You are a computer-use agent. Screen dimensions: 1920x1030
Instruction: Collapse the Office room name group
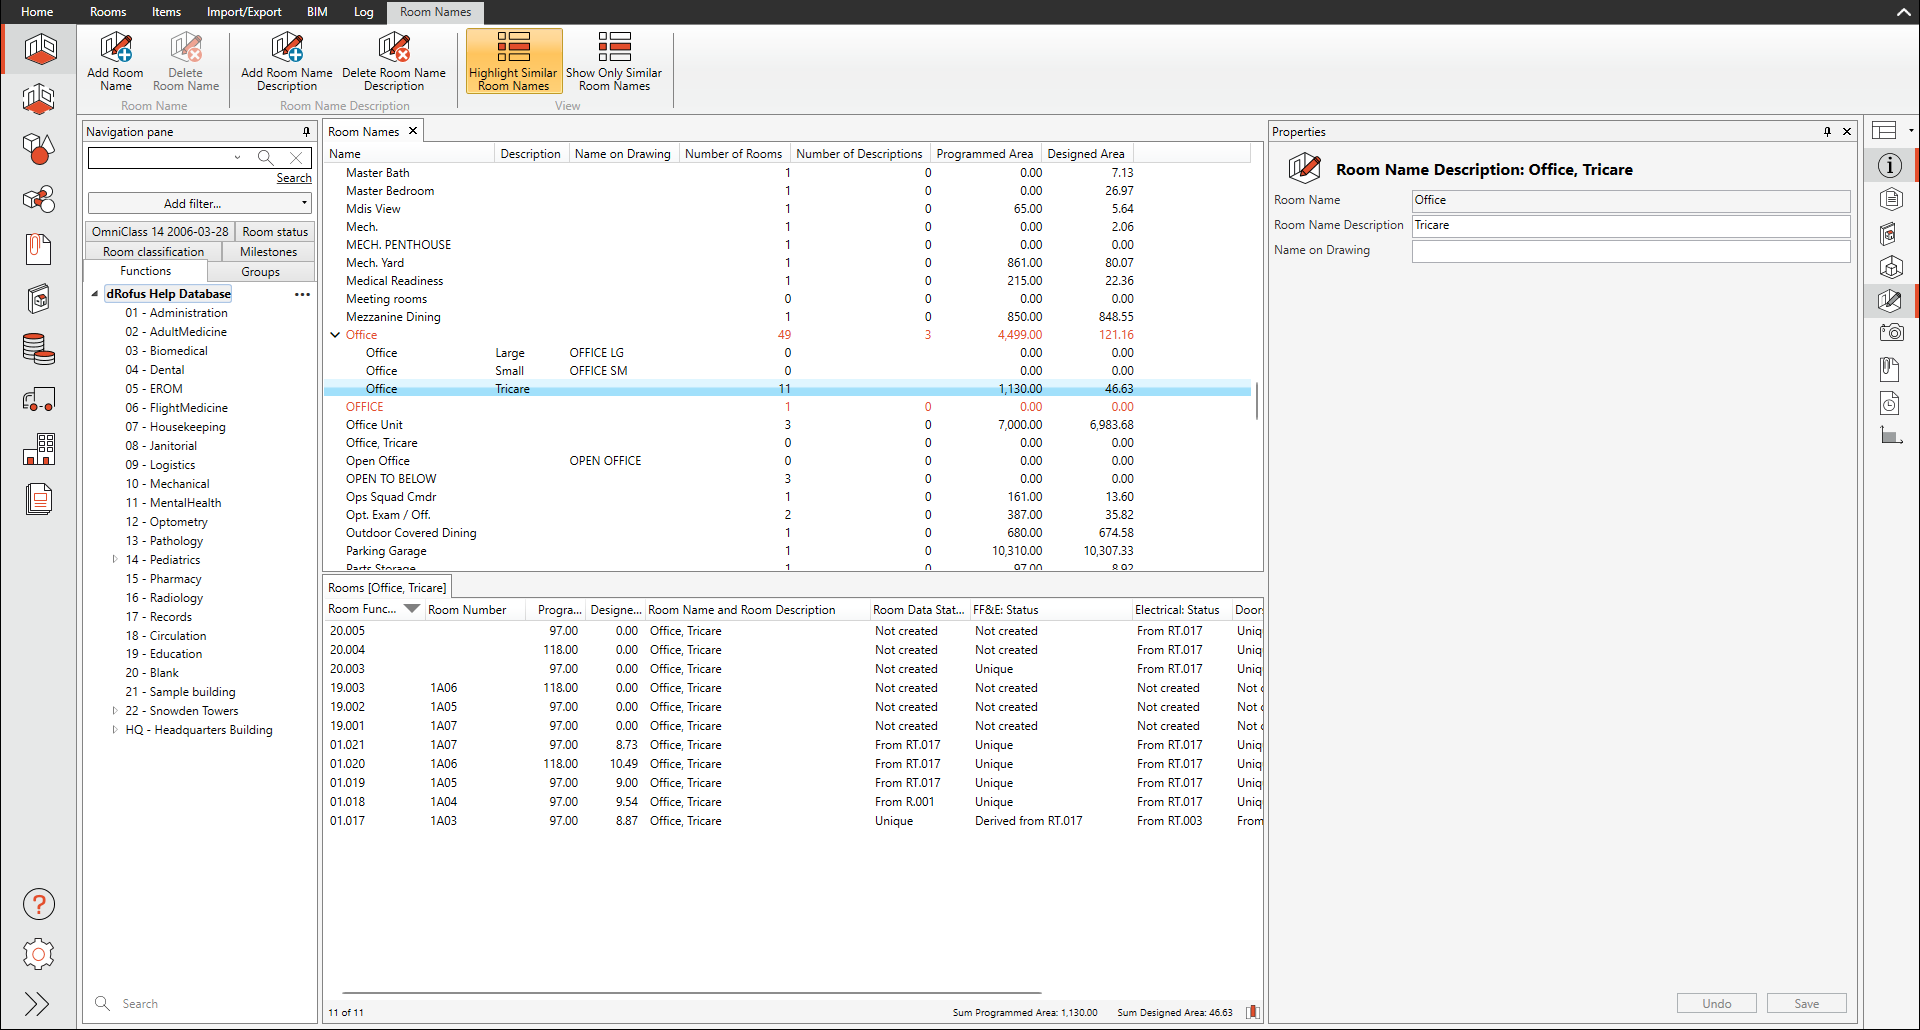pos(335,335)
